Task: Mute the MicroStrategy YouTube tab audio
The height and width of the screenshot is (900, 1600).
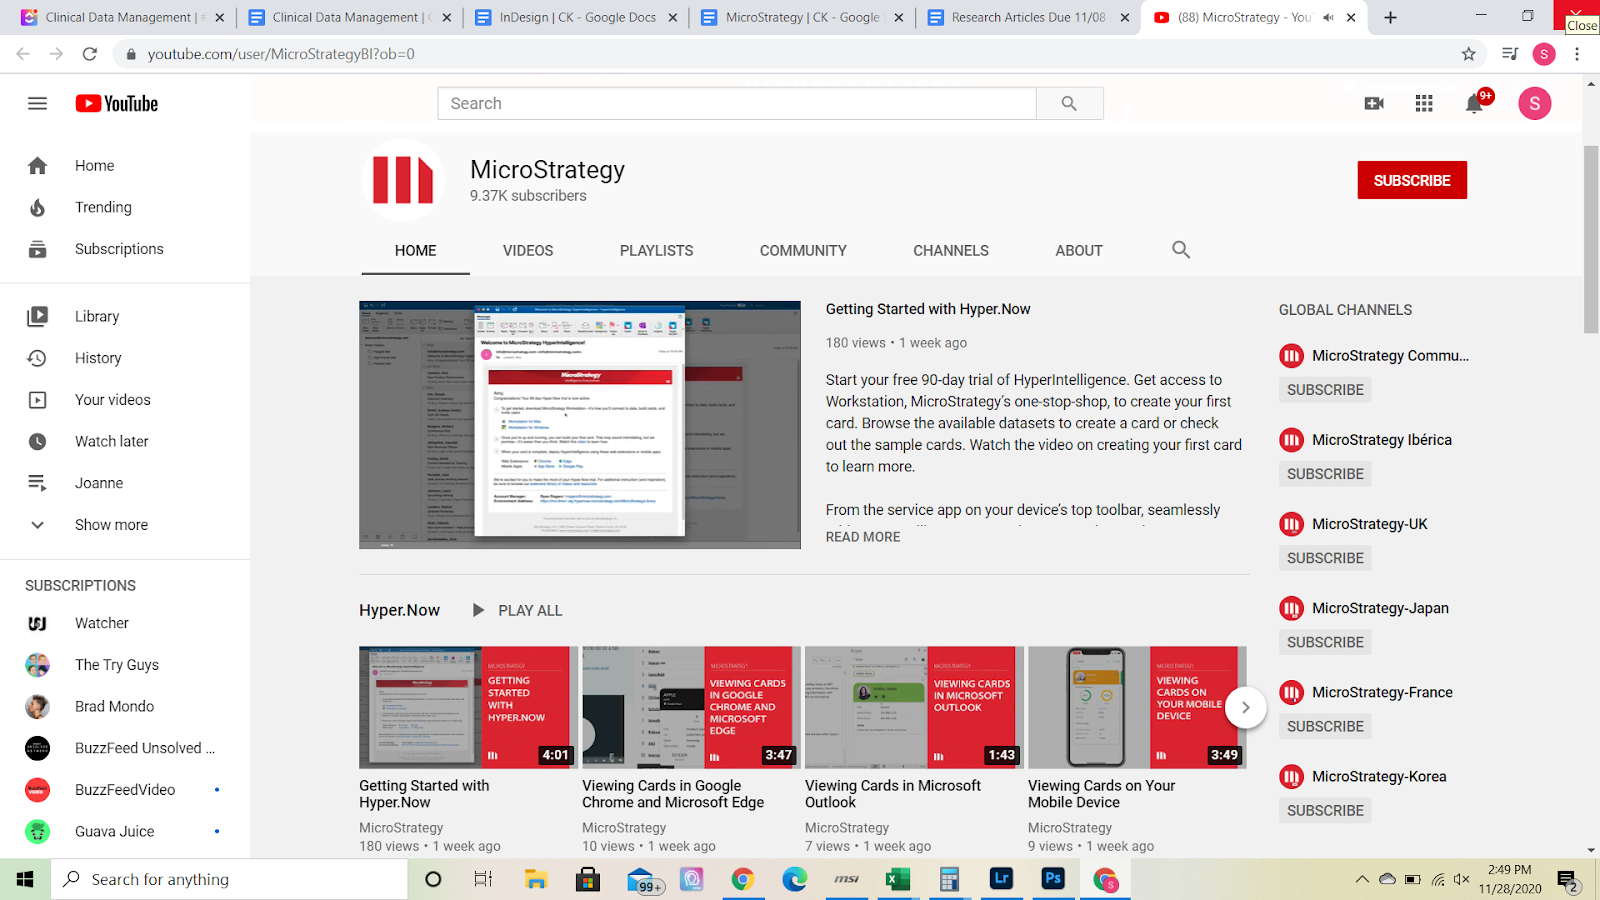Action: 1328,18
